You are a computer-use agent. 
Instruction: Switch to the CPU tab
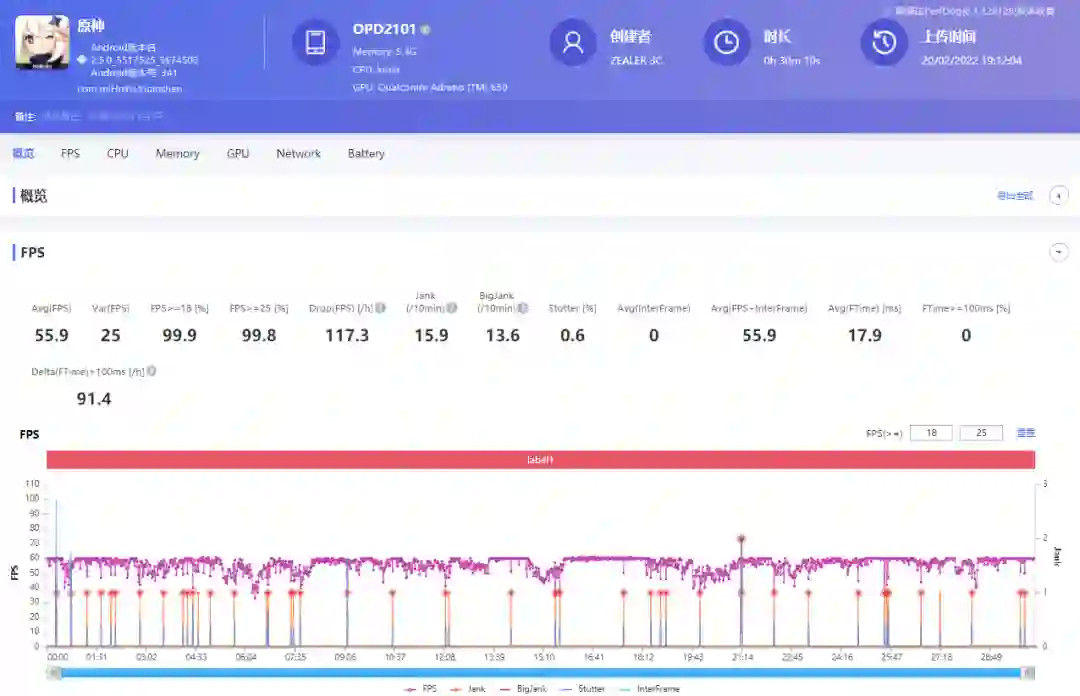pyautogui.click(x=118, y=153)
